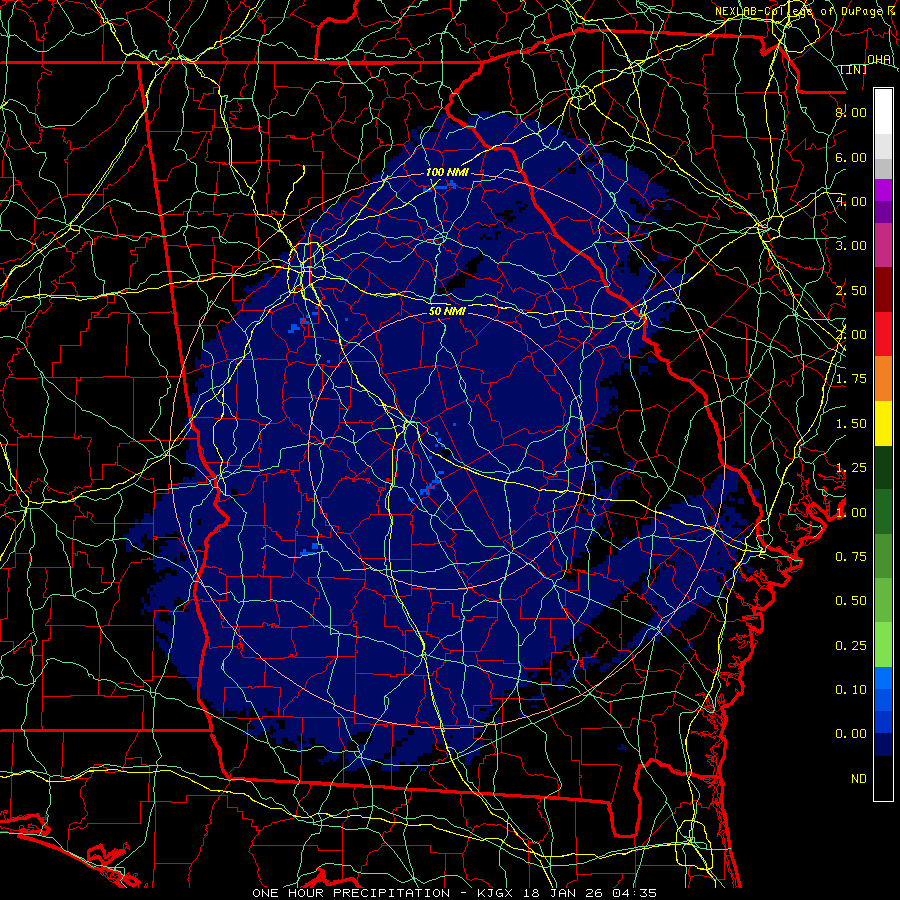Click the "OHA" product code label
Viewport: 900px width, 900px height.
click(879, 60)
